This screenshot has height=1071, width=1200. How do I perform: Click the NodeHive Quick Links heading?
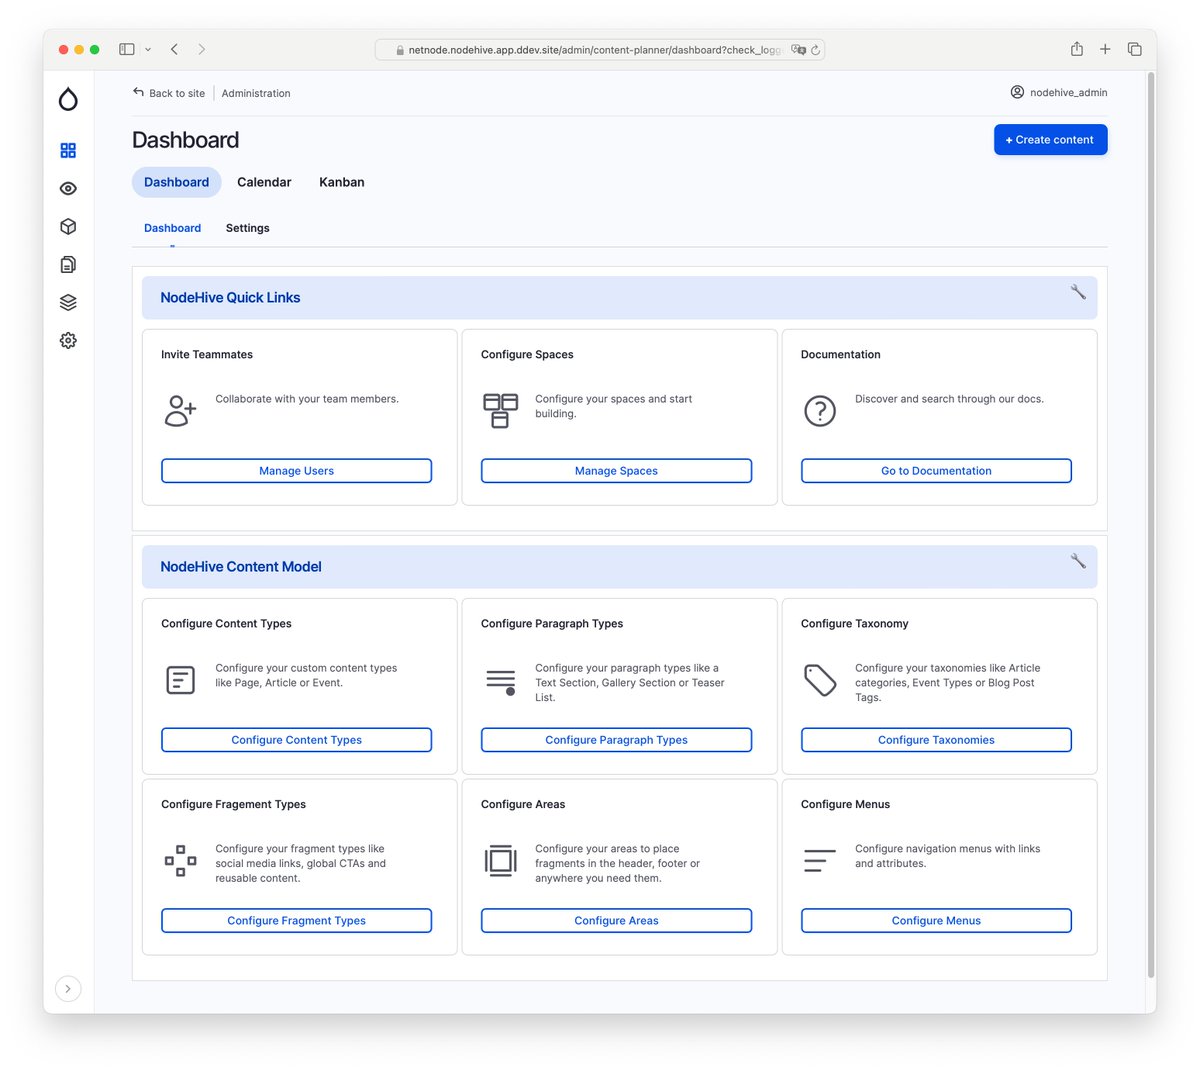[230, 298]
